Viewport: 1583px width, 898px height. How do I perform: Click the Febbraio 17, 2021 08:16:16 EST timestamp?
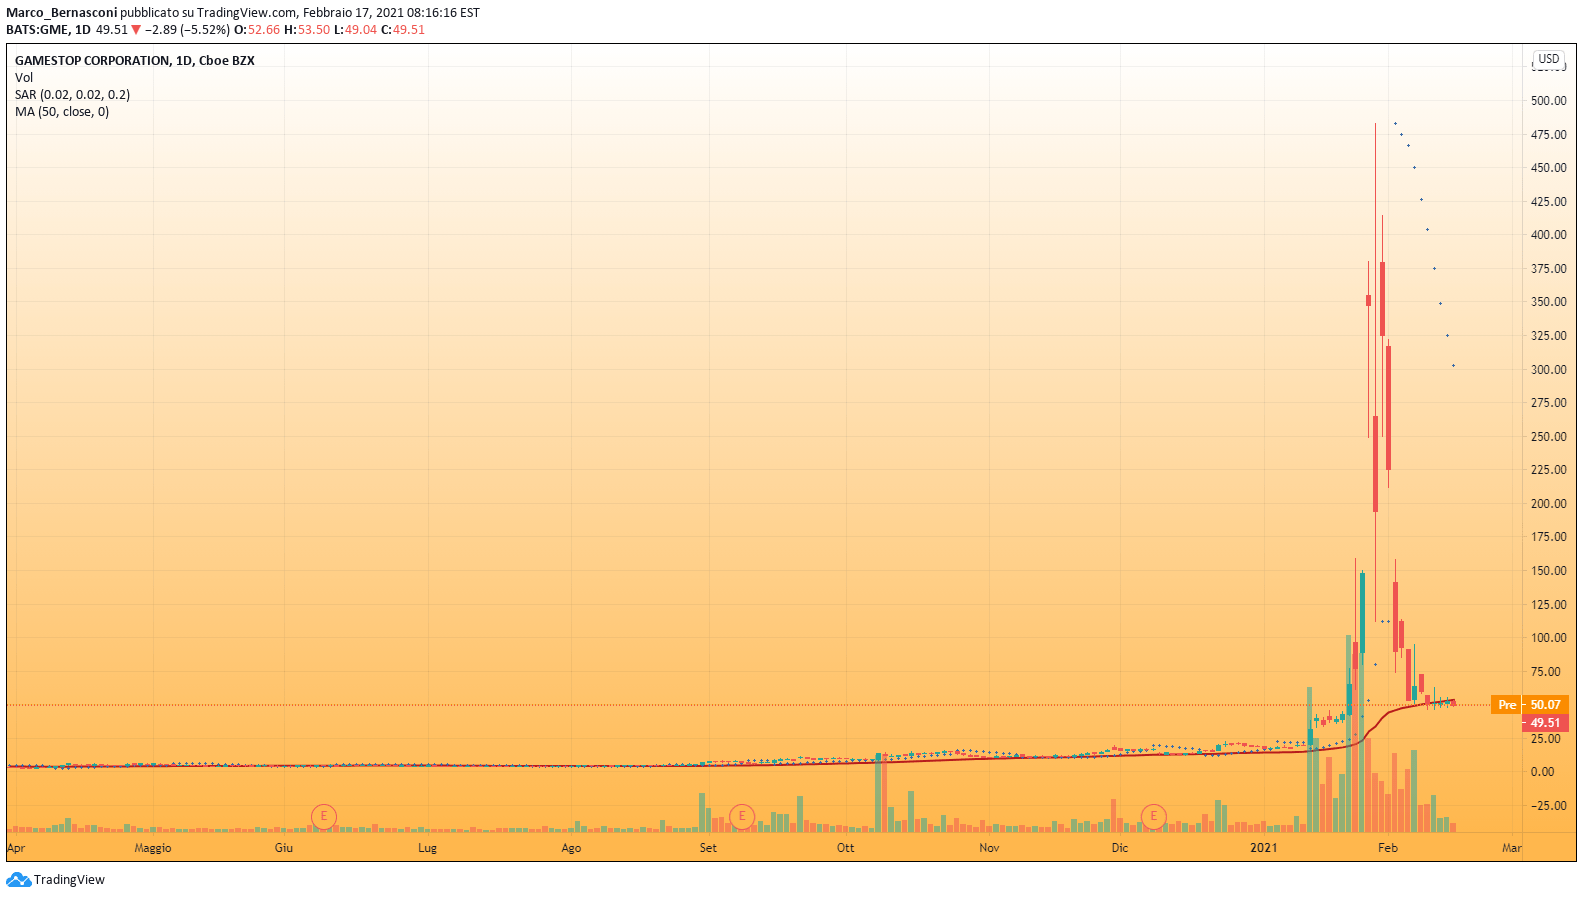coord(391,13)
